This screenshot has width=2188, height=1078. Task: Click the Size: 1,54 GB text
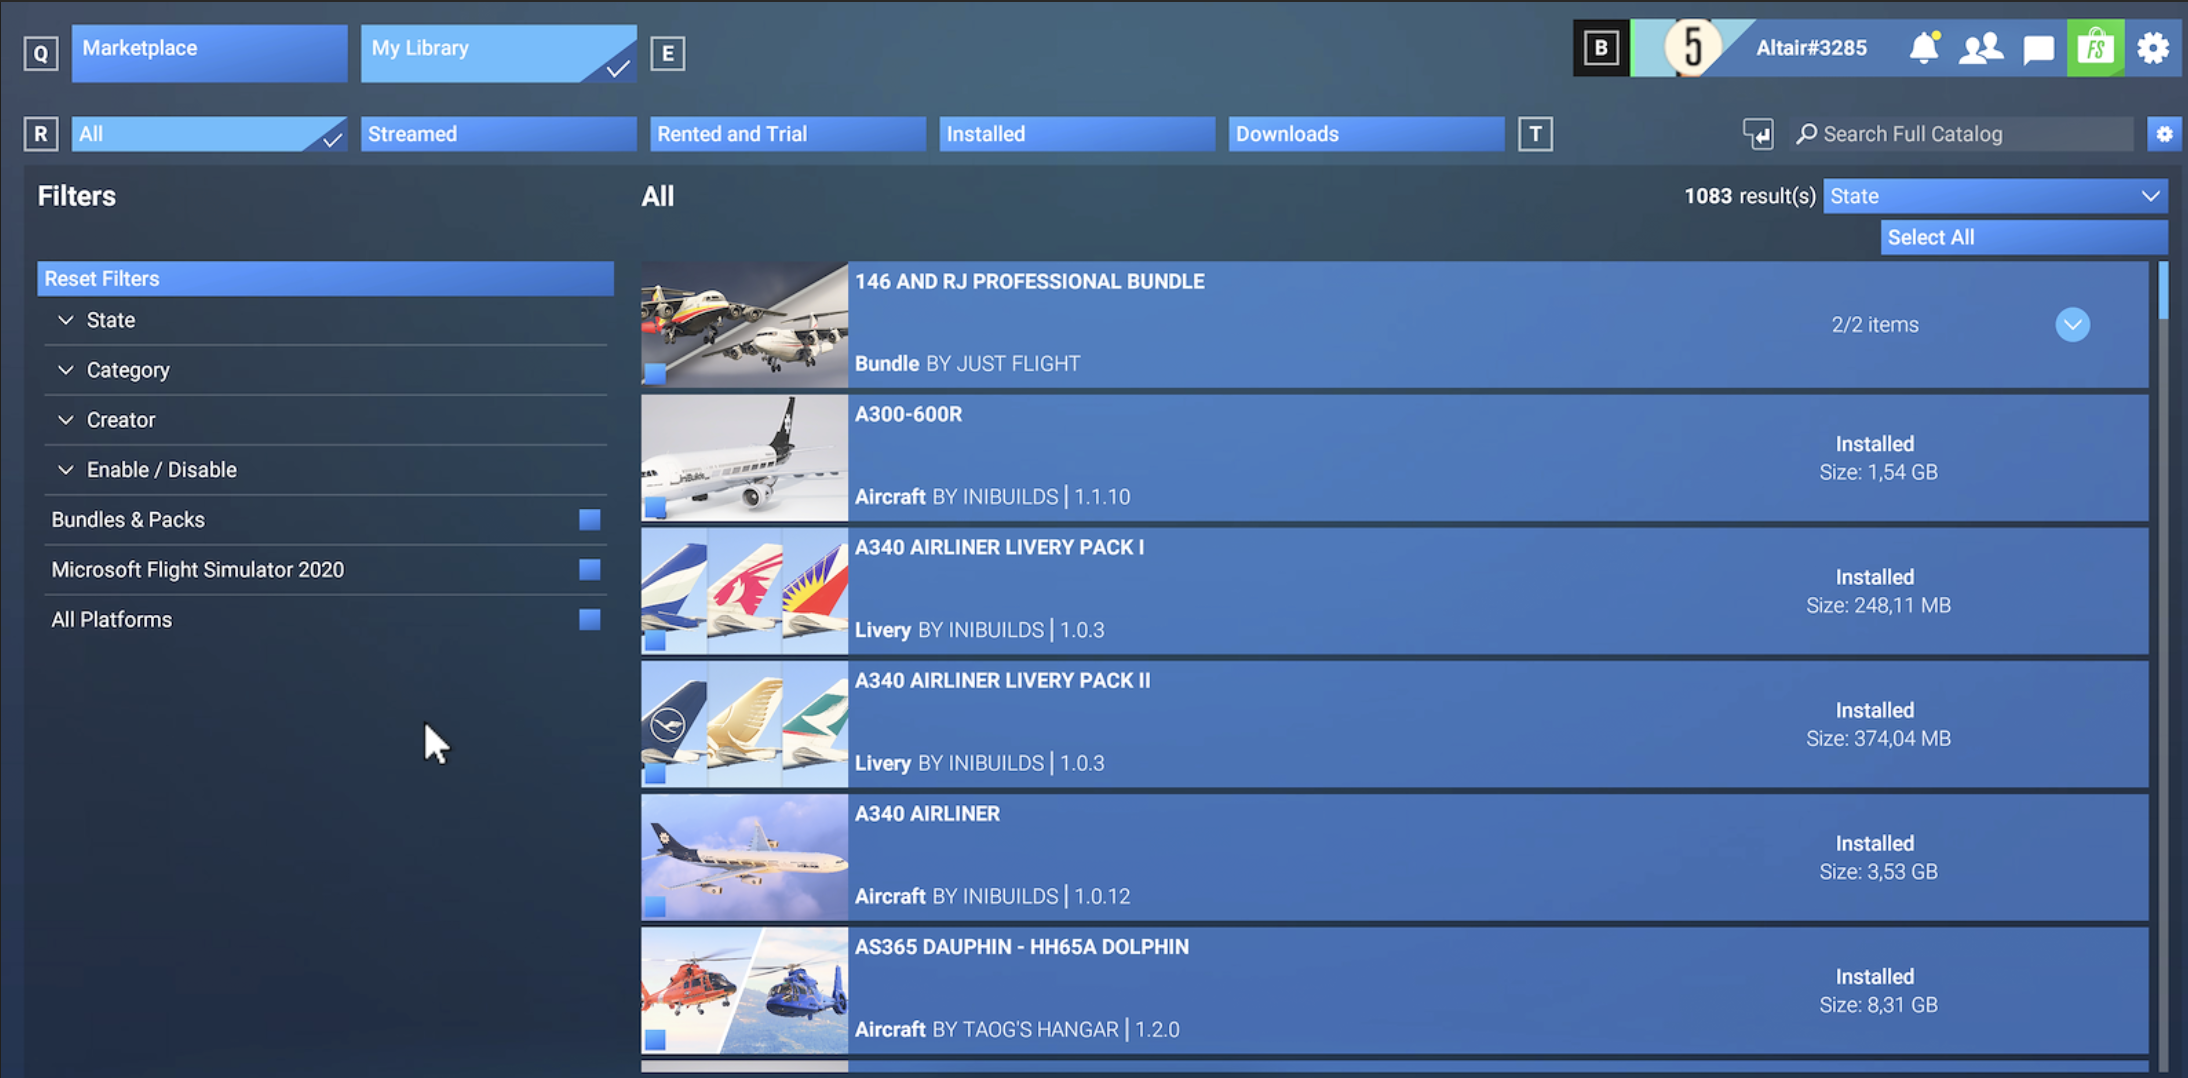1878,472
